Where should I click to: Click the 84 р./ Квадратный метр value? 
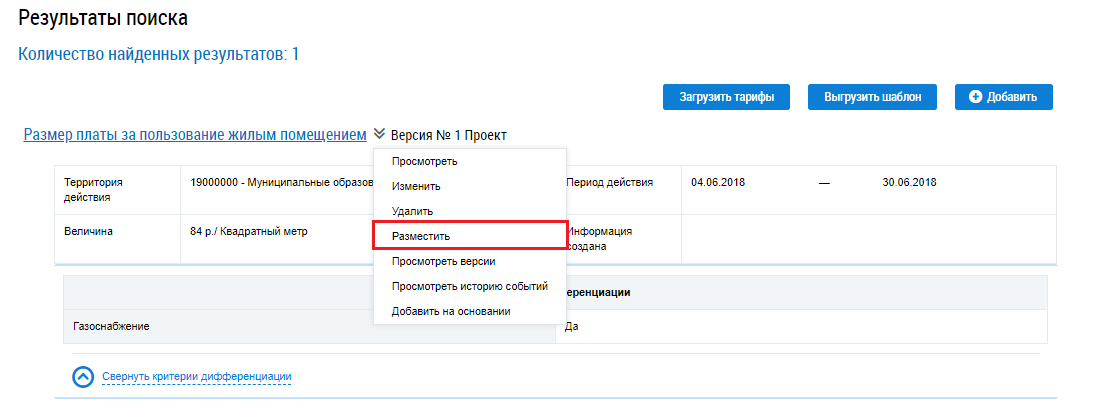[x=249, y=232]
